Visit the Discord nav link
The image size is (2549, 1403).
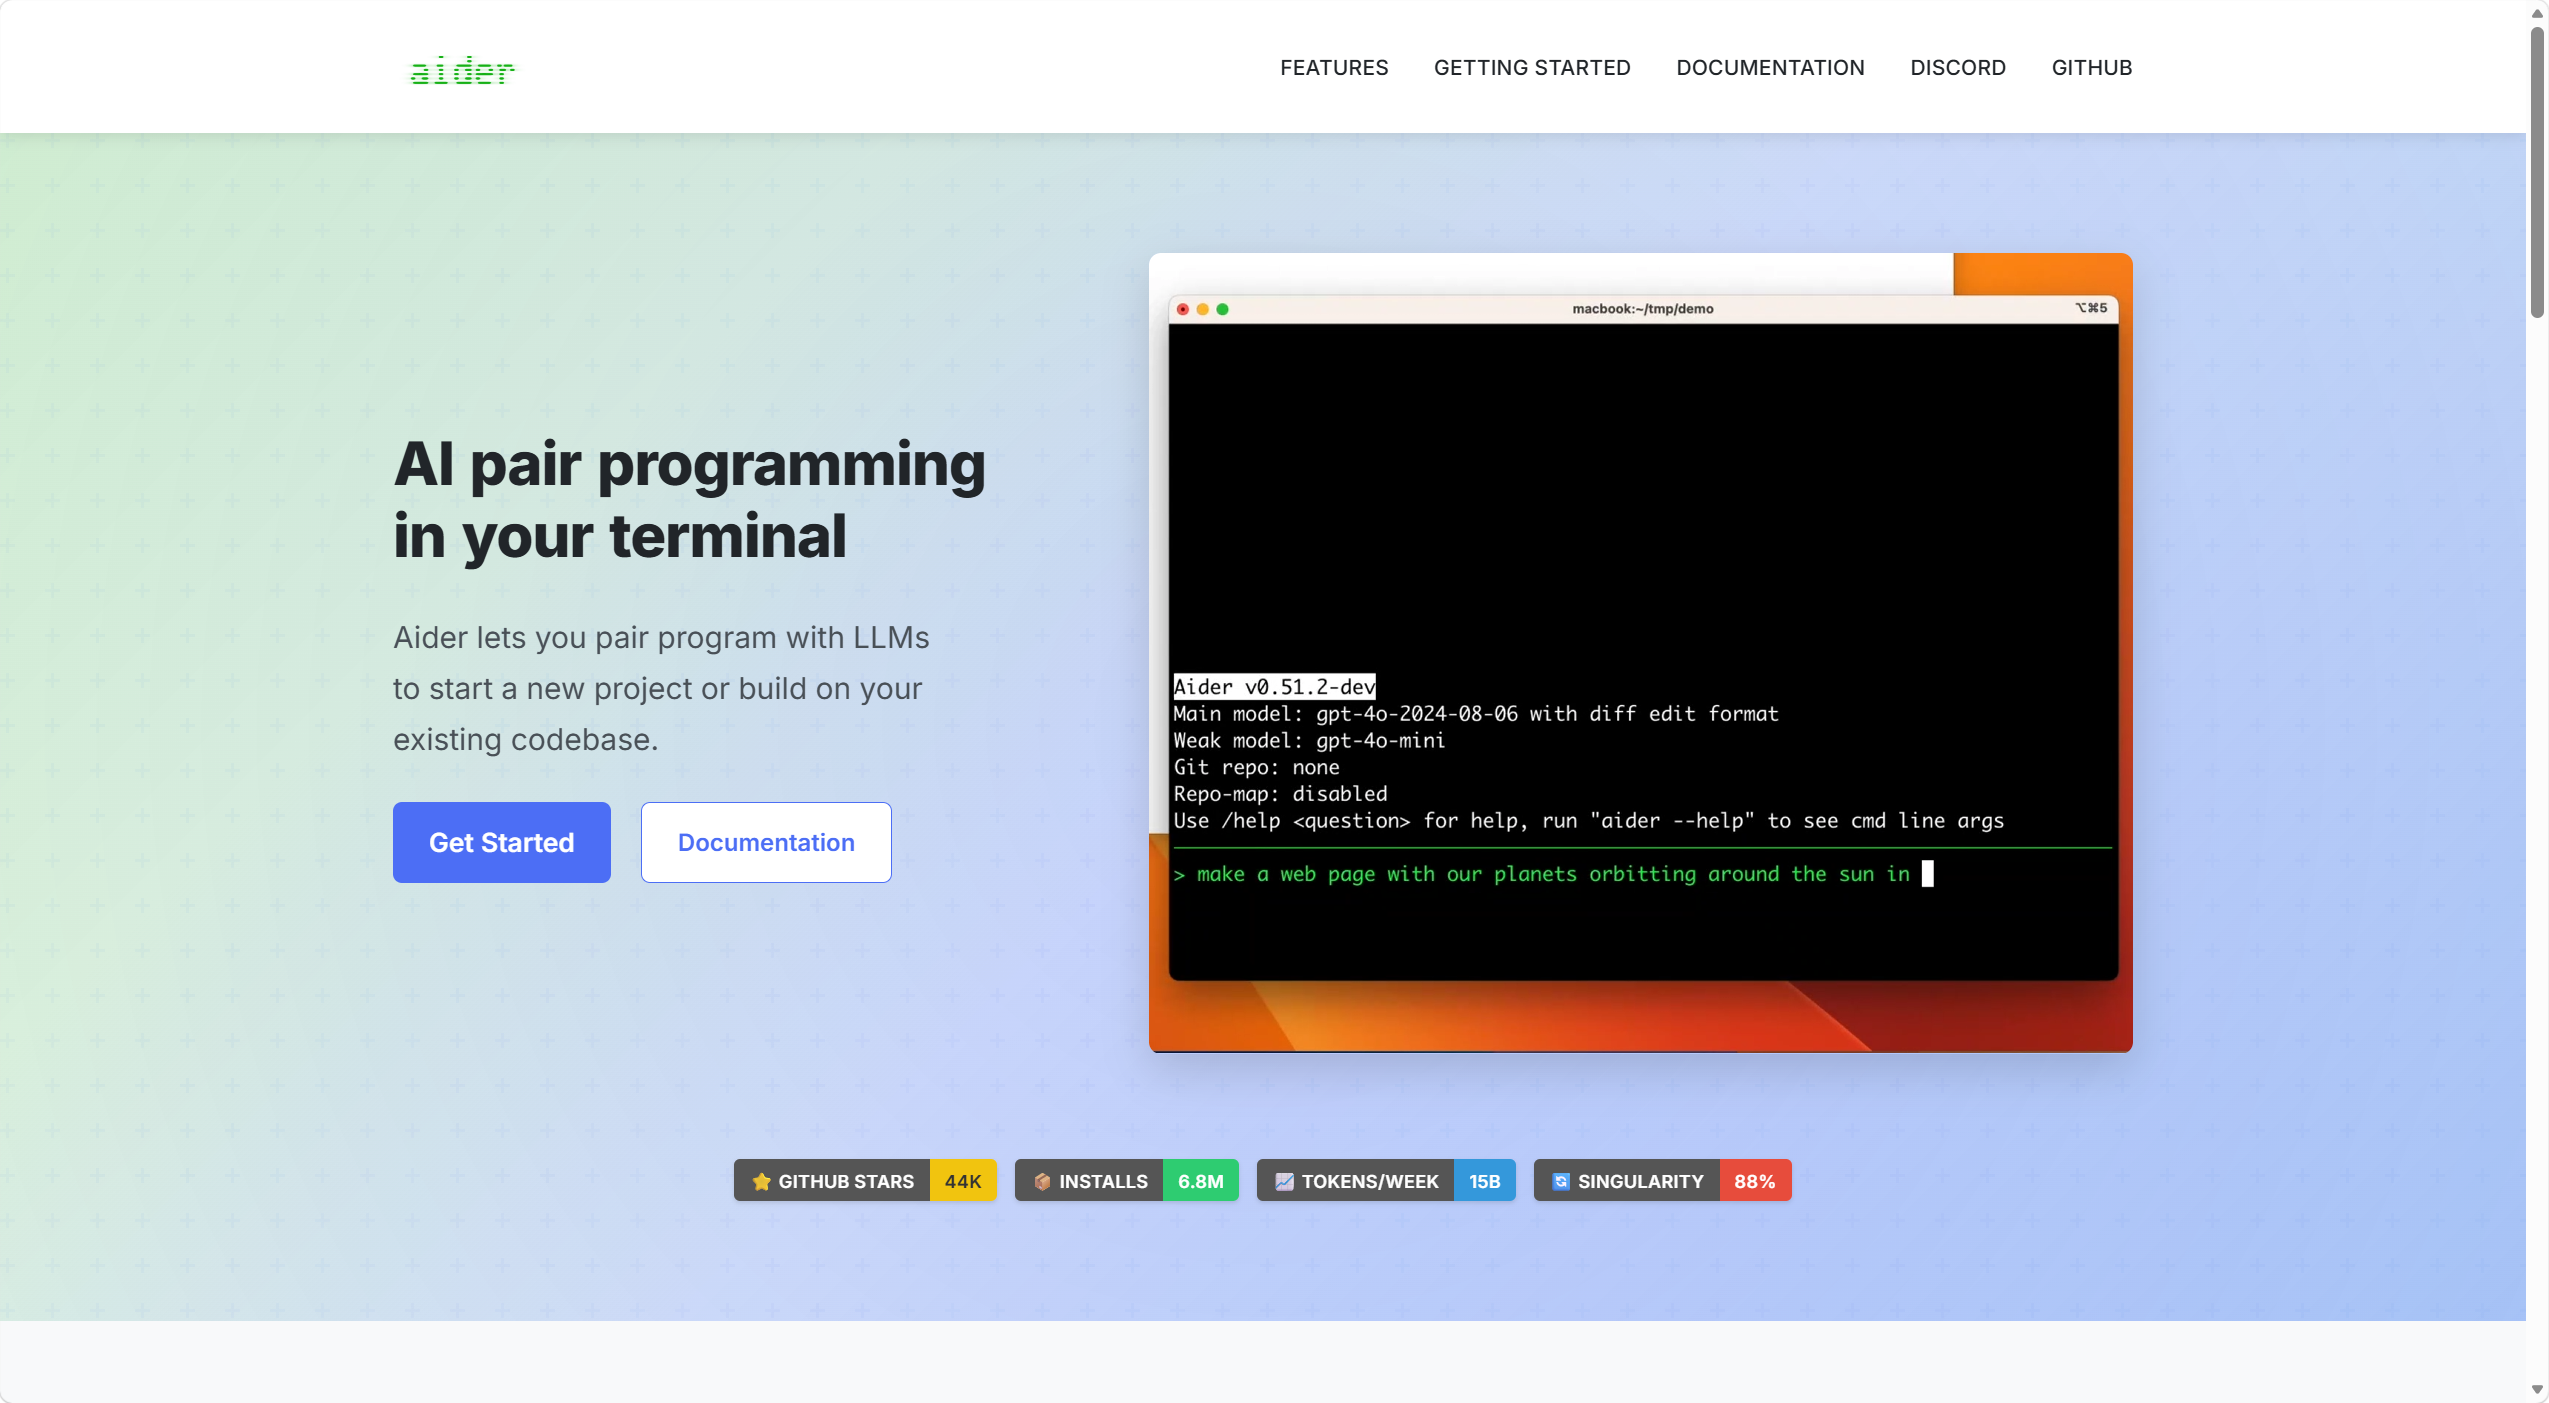[x=1958, y=67]
